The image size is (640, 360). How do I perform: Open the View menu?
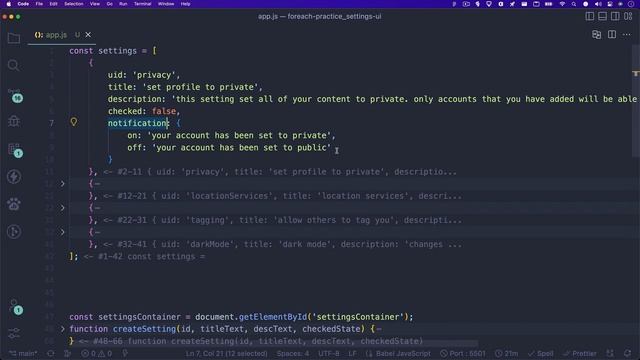click(x=95, y=4)
